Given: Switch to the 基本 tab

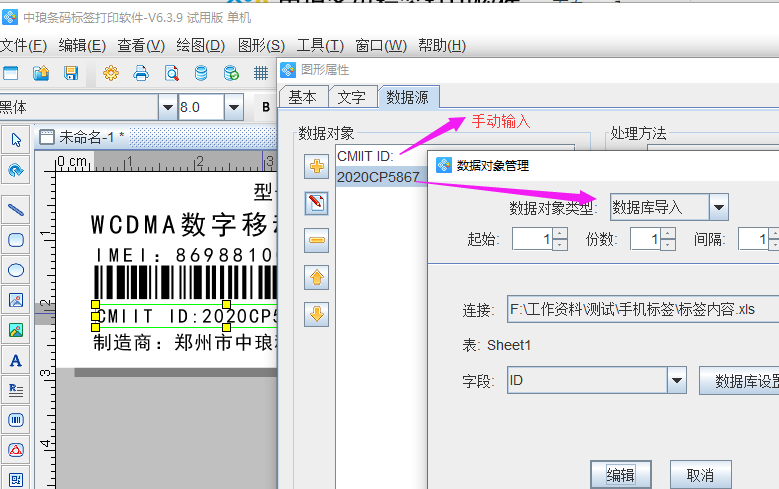Looking at the screenshot, I should click(302, 97).
